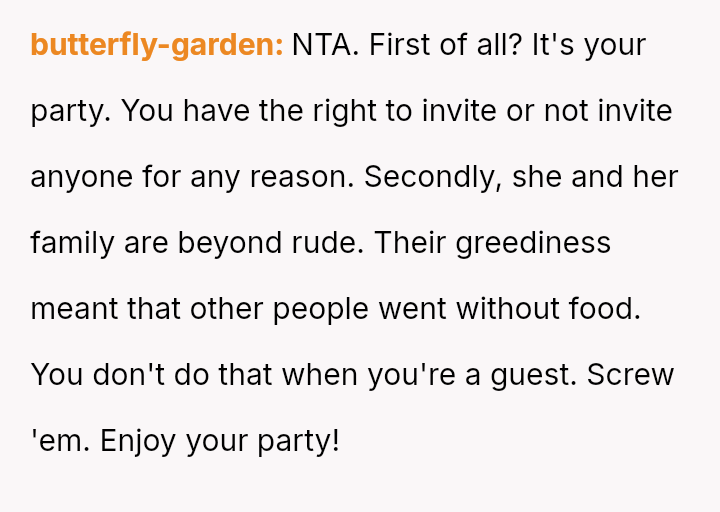The width and height of the screenshot is (720, 512).
Task: Click the words "when you're a guest"
Action: (x=430, y=375)
